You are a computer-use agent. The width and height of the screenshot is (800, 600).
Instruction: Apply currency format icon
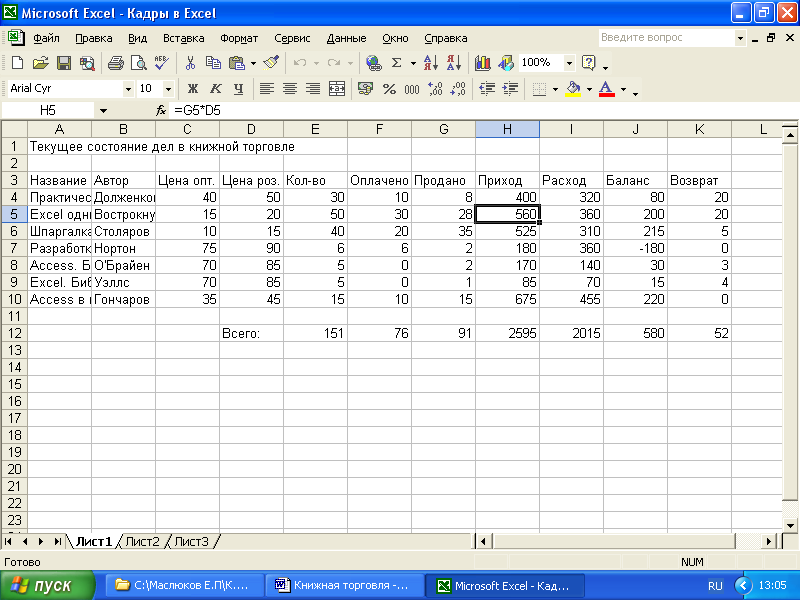365,89
